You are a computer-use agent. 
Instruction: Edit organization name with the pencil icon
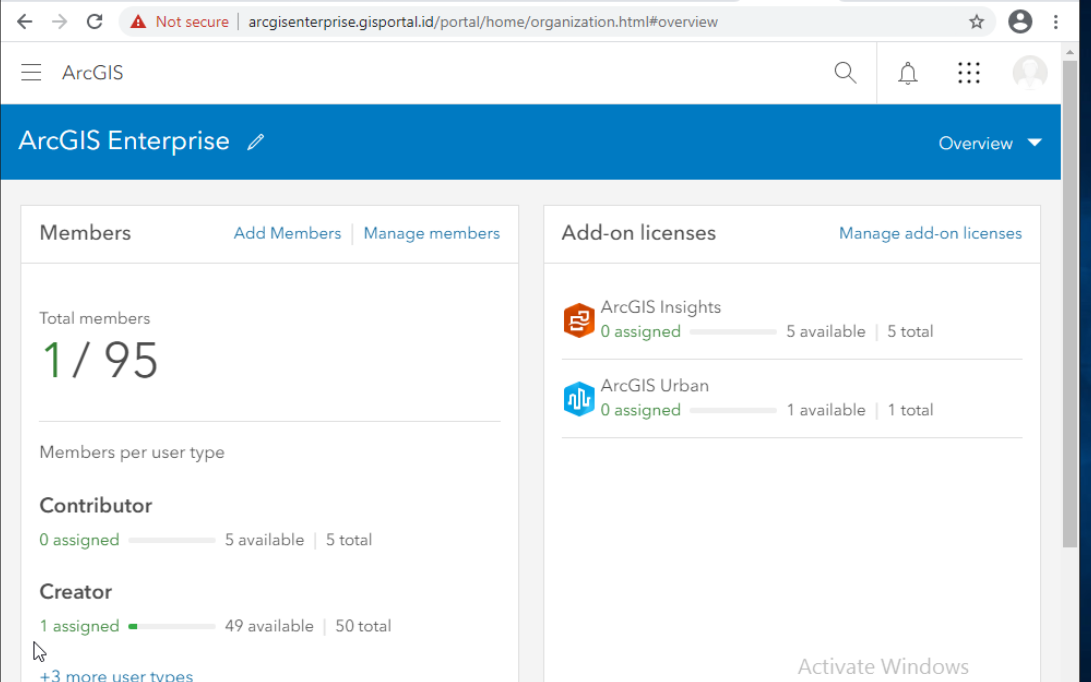click(255, 142)
